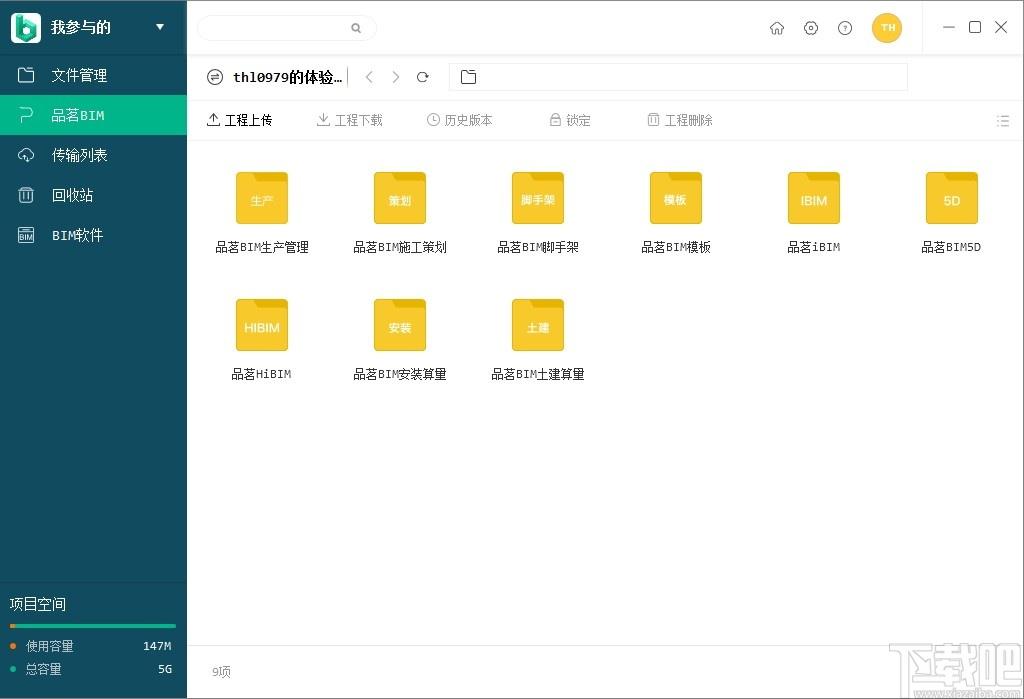Click the 5G total value
1024x699 pixels.
click(x=165, y=669)
